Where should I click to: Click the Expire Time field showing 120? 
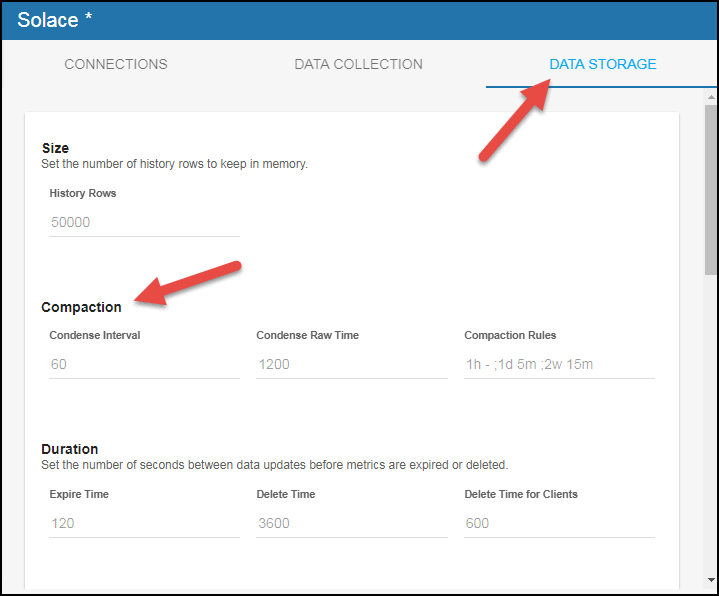click(144, 523)
